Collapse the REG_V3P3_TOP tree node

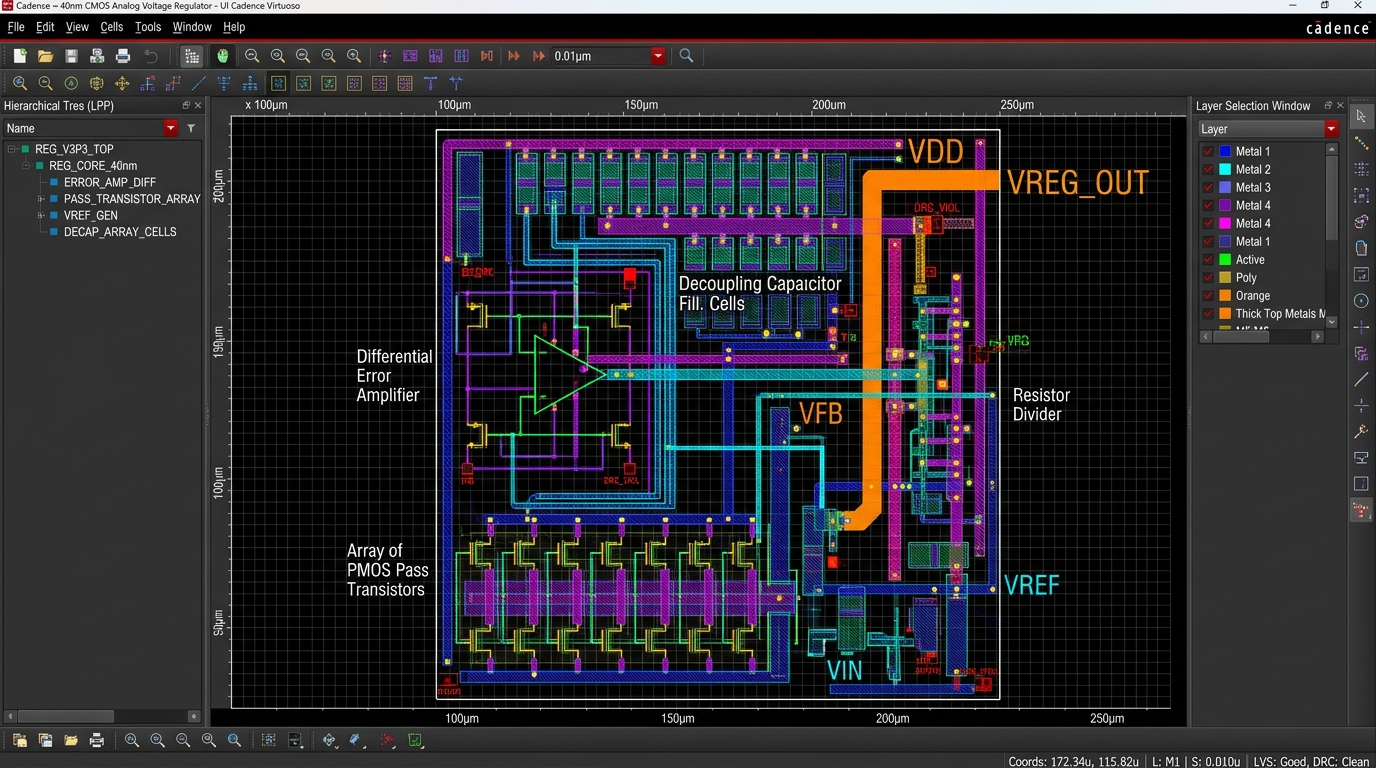point(12,149)
